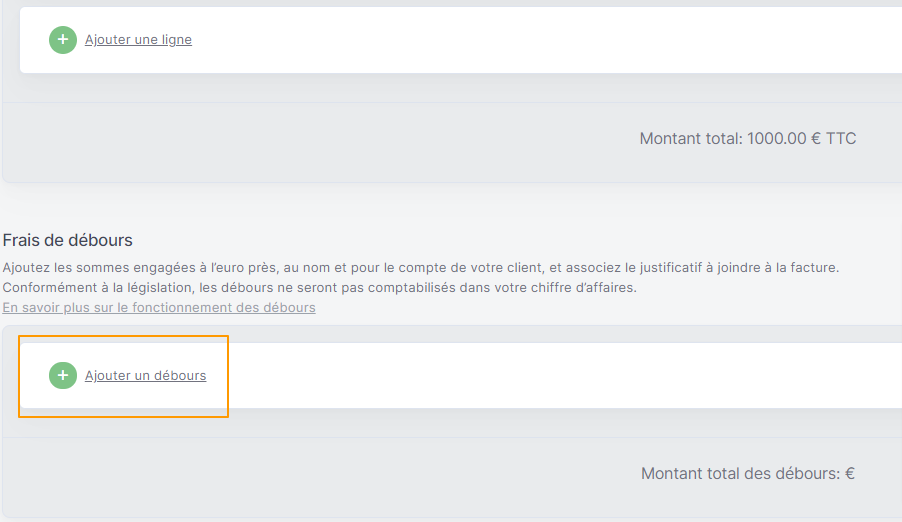Click the euro symbol after Montant total des débours

pos(850,474)
